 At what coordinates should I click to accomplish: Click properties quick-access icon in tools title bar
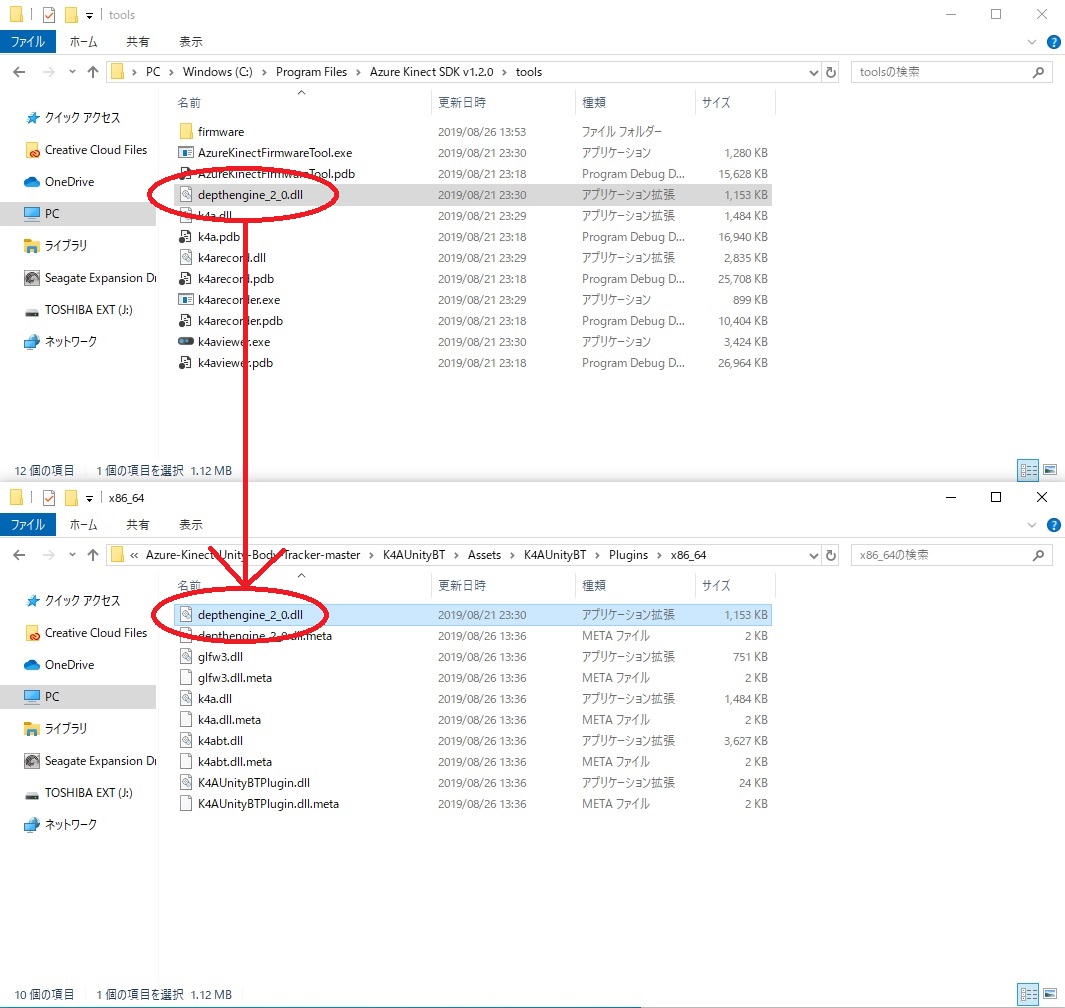click(x=49, y=14)
